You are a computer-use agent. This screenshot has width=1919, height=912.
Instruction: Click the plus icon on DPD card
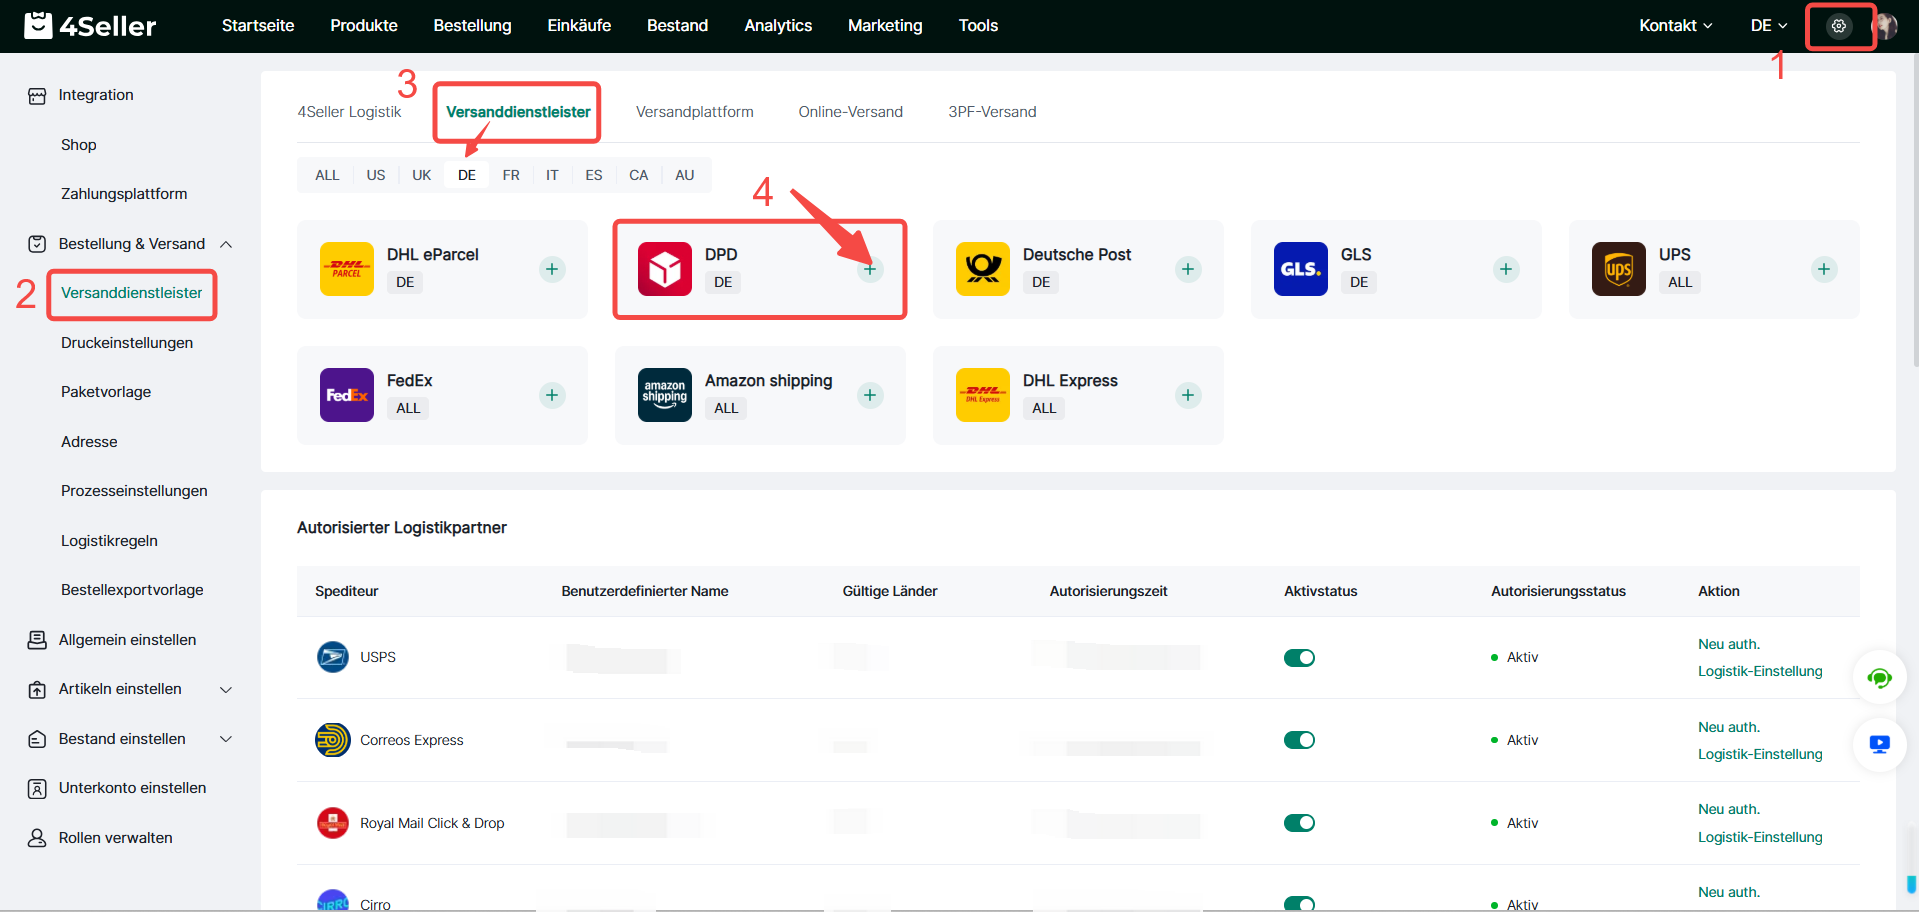click(870, 269)
